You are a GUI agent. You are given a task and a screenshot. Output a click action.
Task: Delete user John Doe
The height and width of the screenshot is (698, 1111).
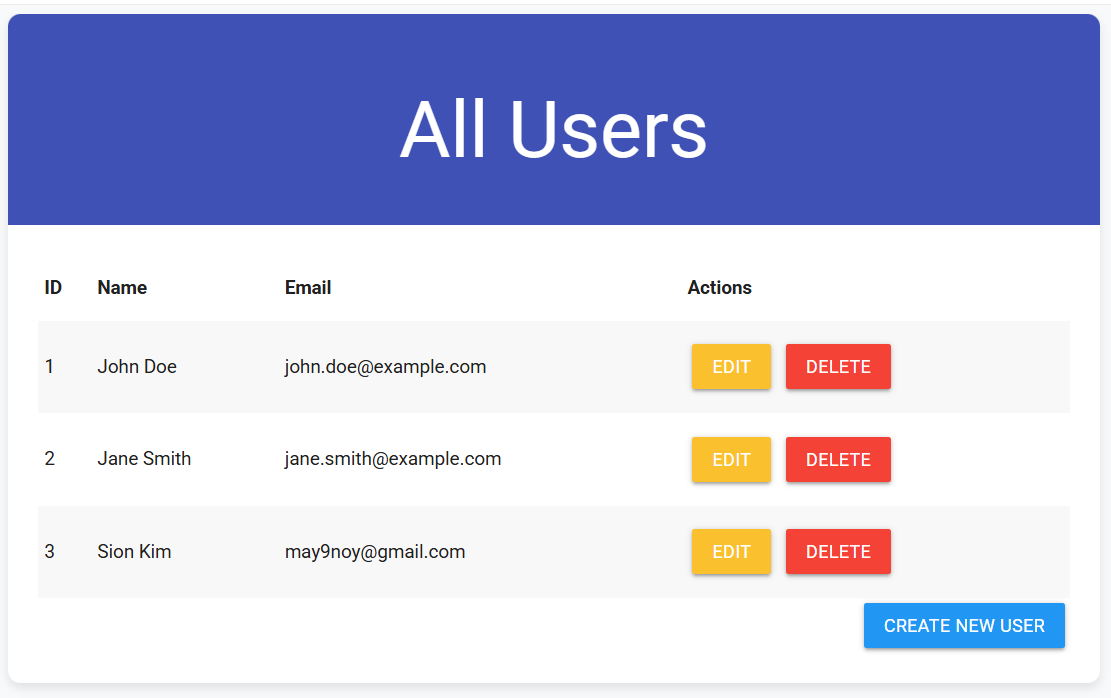(x=838, y=366)
